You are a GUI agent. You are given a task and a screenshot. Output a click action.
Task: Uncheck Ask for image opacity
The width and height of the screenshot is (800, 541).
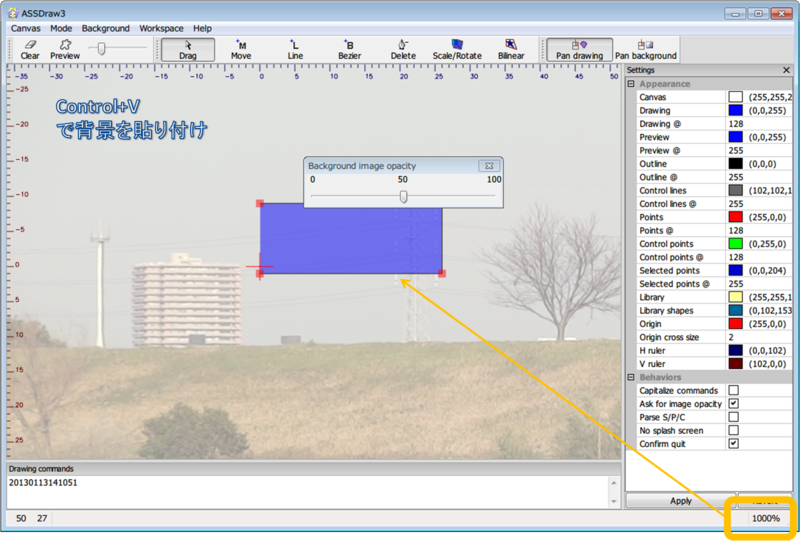click(733, 403)
